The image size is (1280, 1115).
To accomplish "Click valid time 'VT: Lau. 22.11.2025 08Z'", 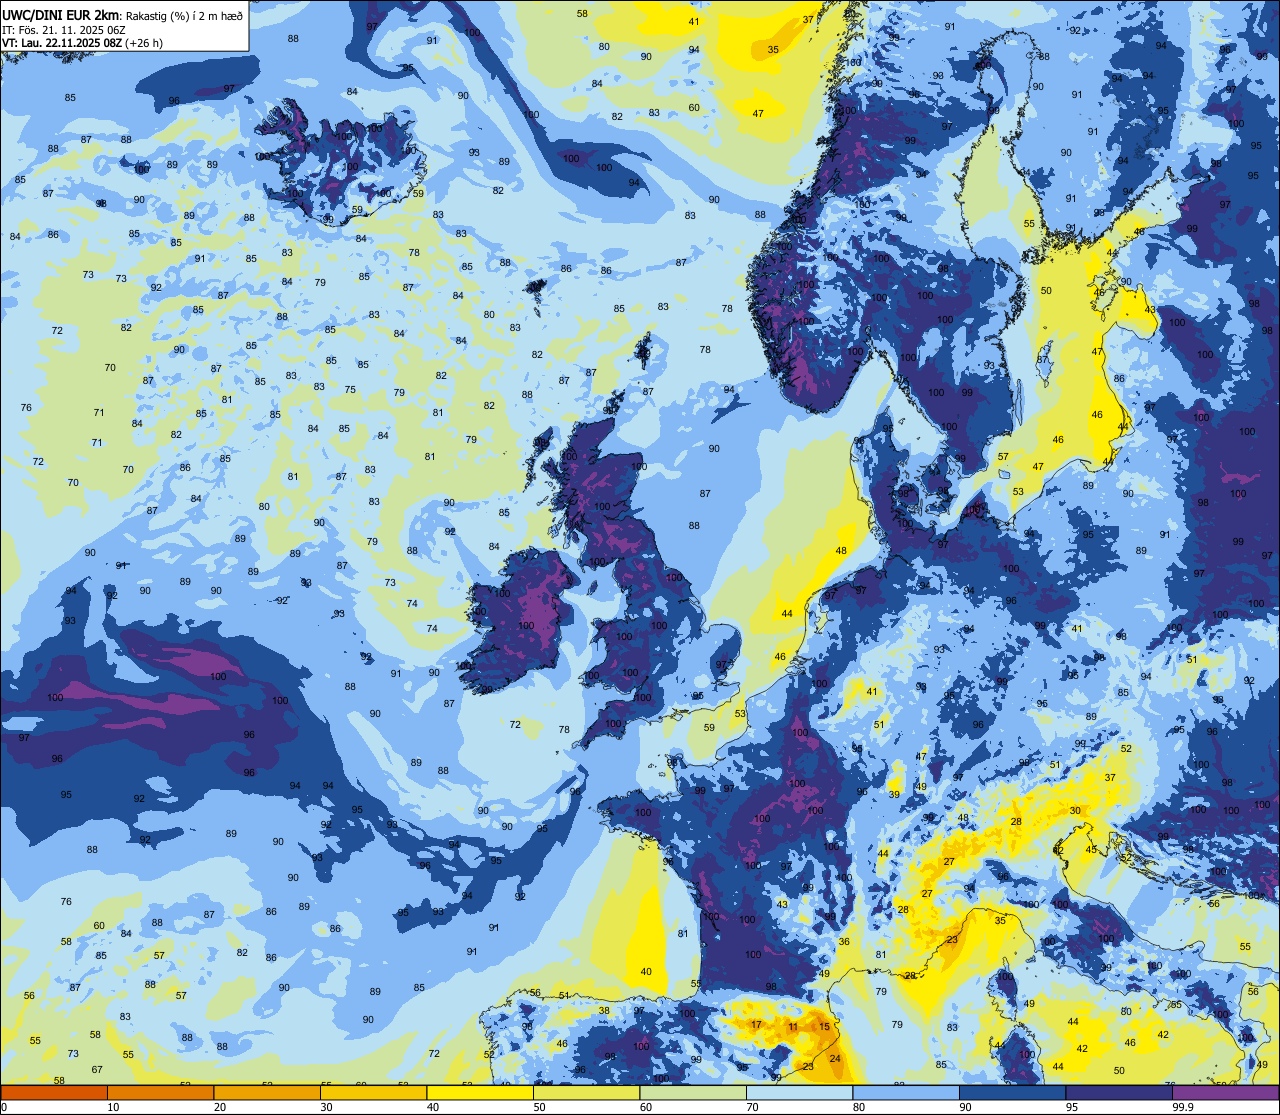I will tap(62, 43).
